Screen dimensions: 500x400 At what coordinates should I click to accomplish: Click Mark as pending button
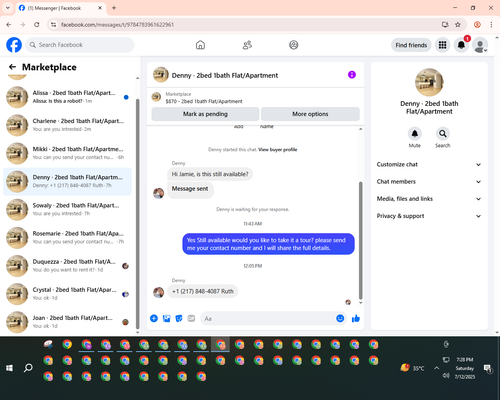[205, 114]
